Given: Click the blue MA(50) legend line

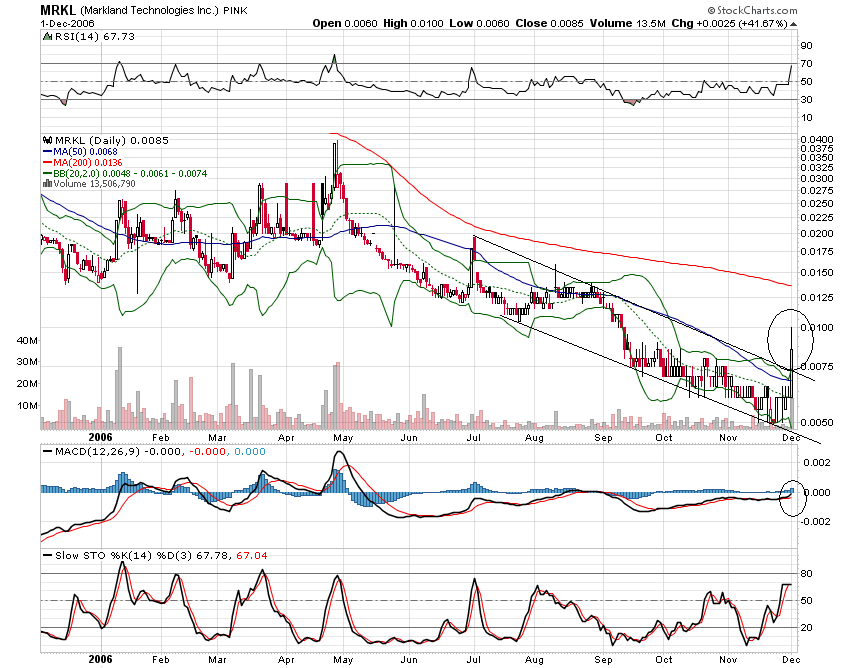Looking at the screenshot, I should tap(47, 152).
